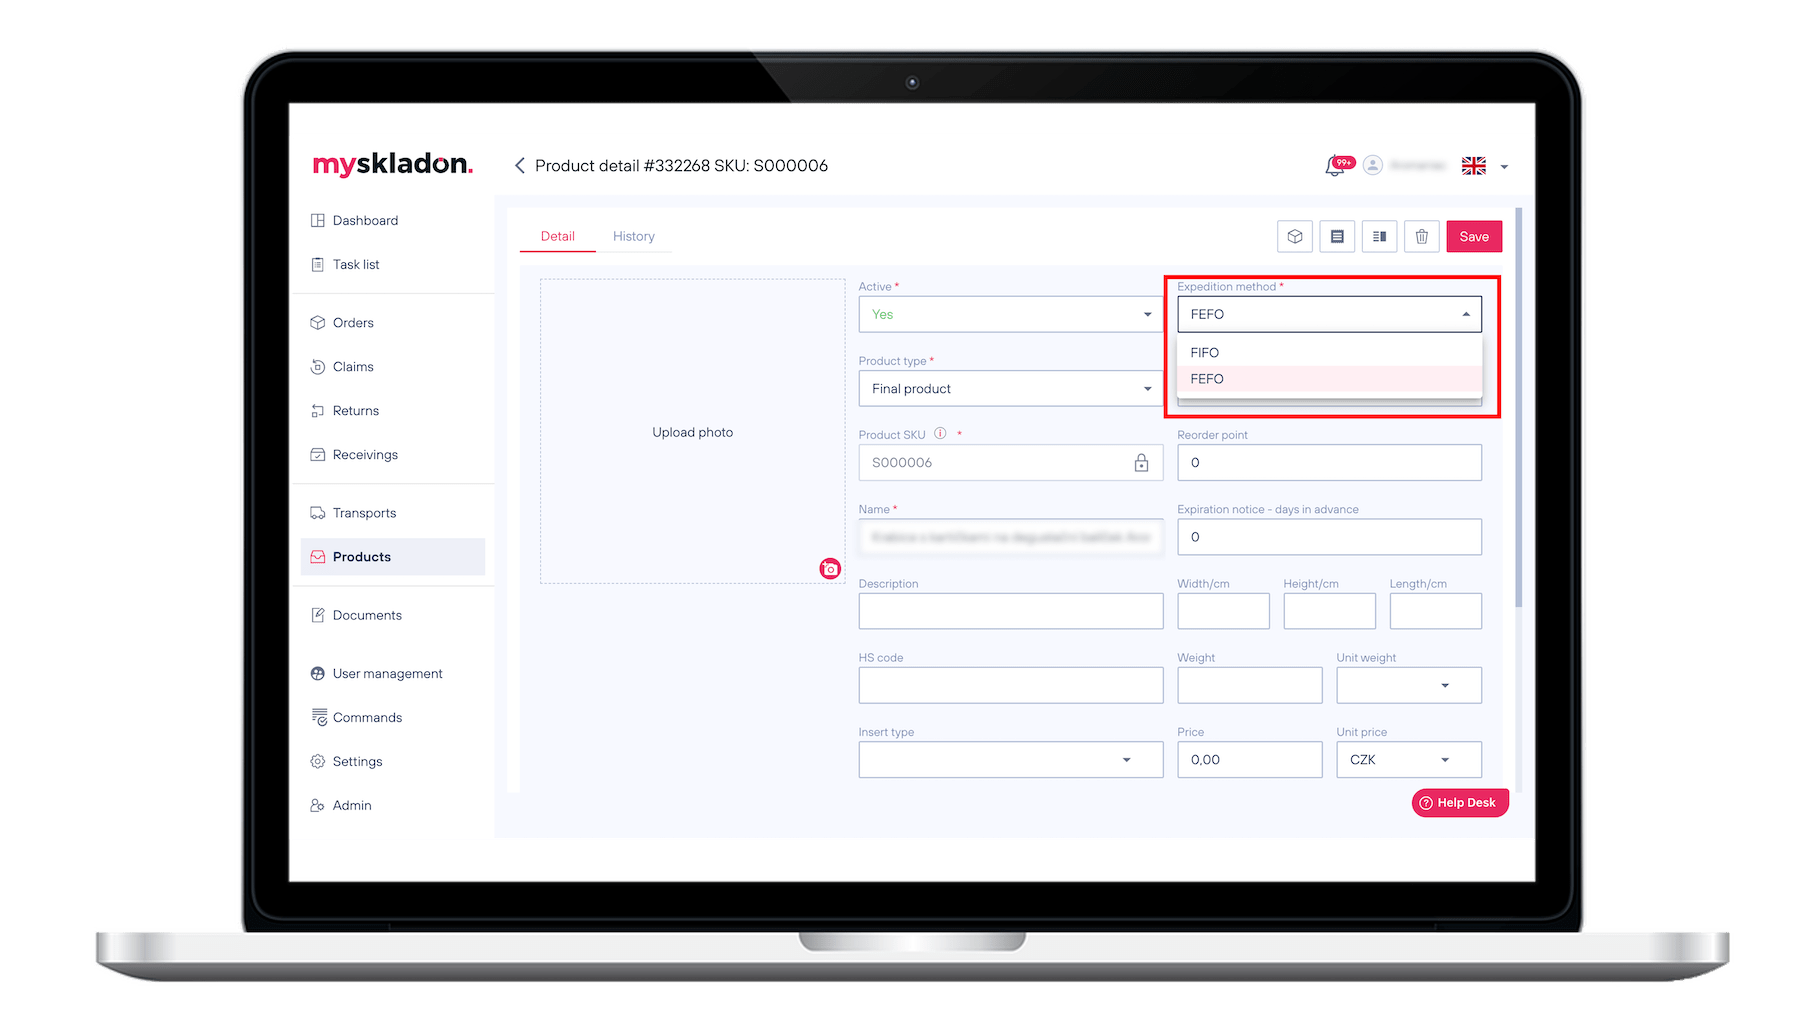Open the Unit price currency dropdown
Screen dimensions: 1800x1026
click(x=1408, y=759)
